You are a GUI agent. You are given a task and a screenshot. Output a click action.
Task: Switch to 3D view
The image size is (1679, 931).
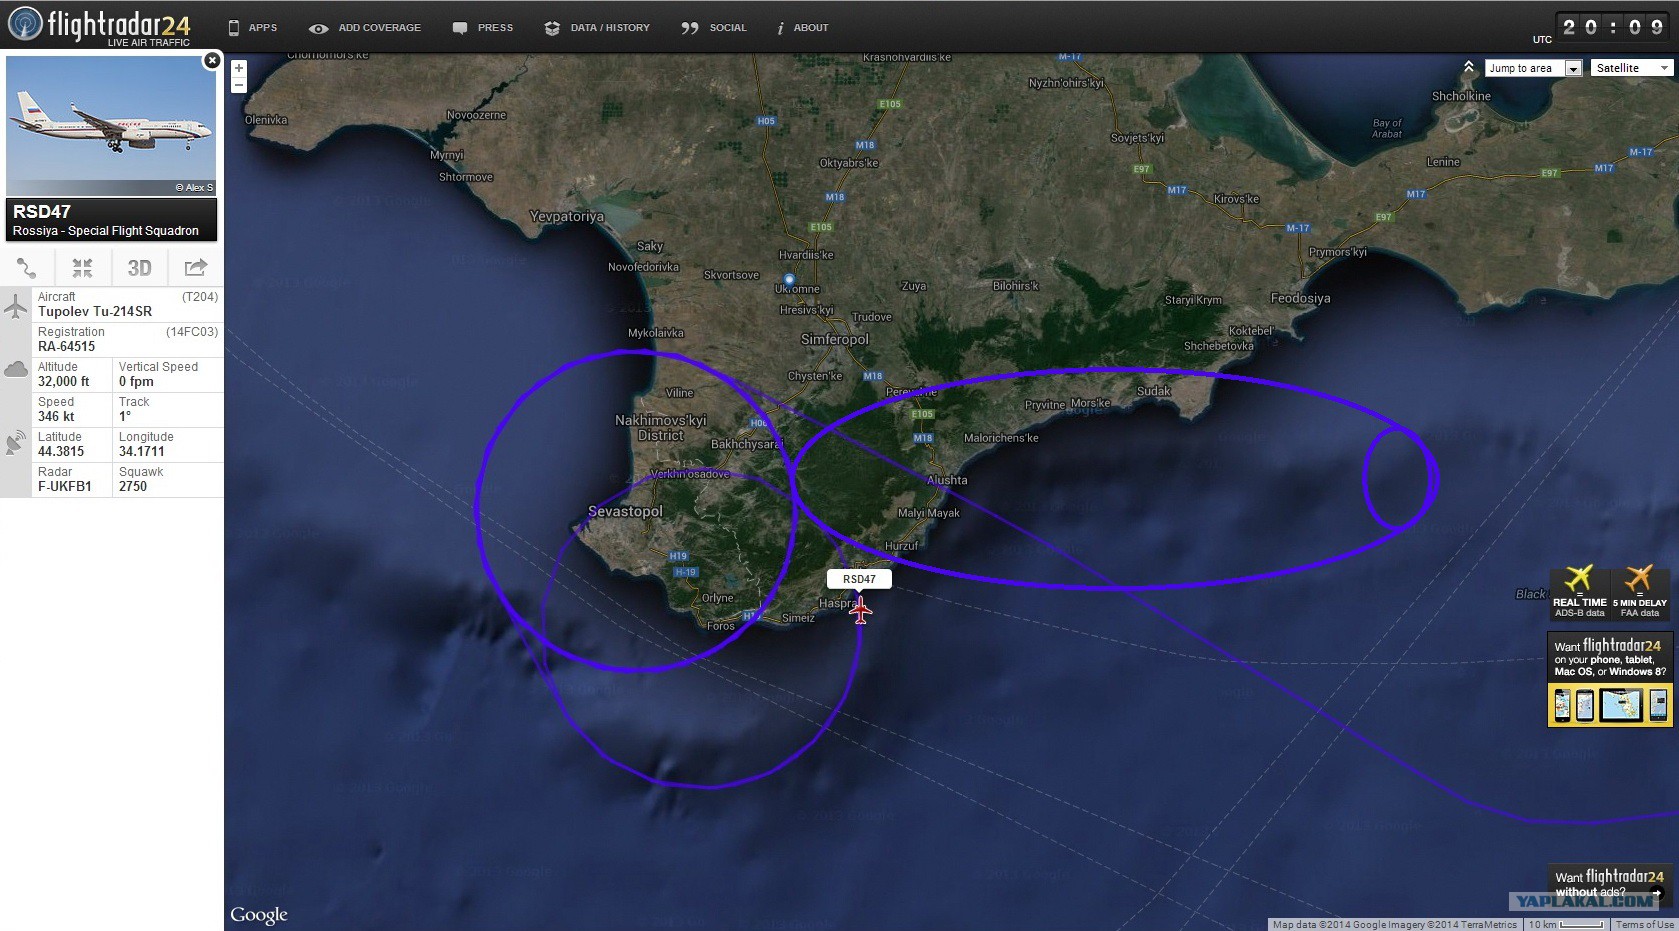tap(139, 268)
